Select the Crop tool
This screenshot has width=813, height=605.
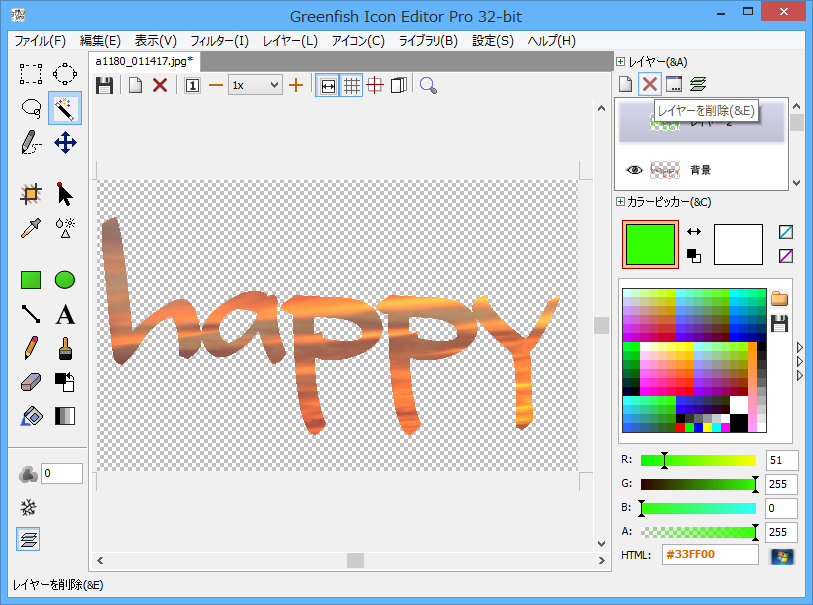click(31, 194)
